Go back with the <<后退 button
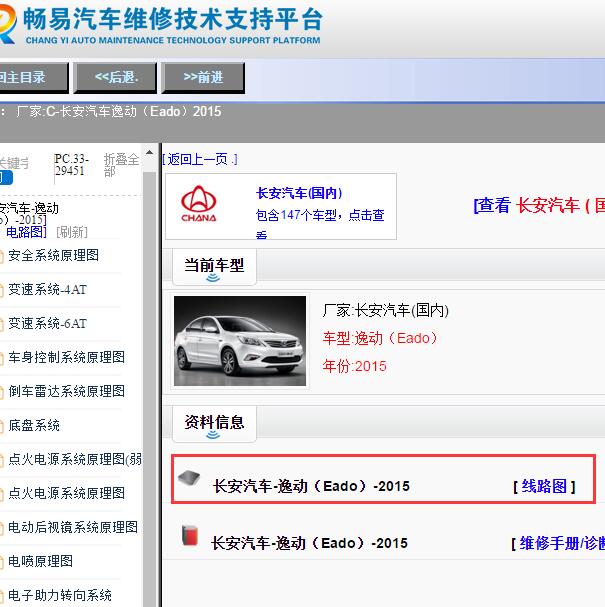Screen dimensions: 605x607 [x=115, y=77]
